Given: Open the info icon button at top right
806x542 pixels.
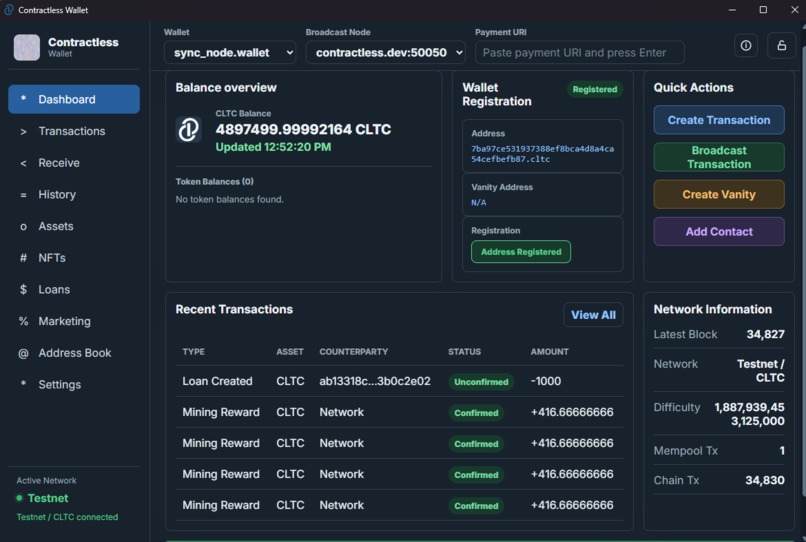Looking at the screenshot, I should (745, 46).
